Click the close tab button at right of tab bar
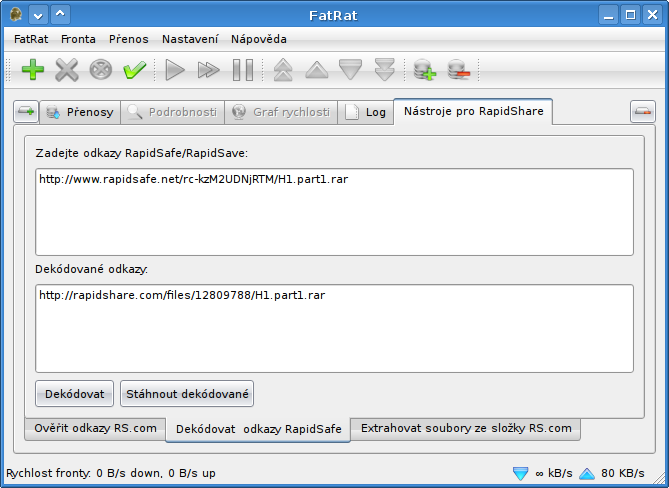Screen dimensions: 669x488 click(x=643, y=112)
